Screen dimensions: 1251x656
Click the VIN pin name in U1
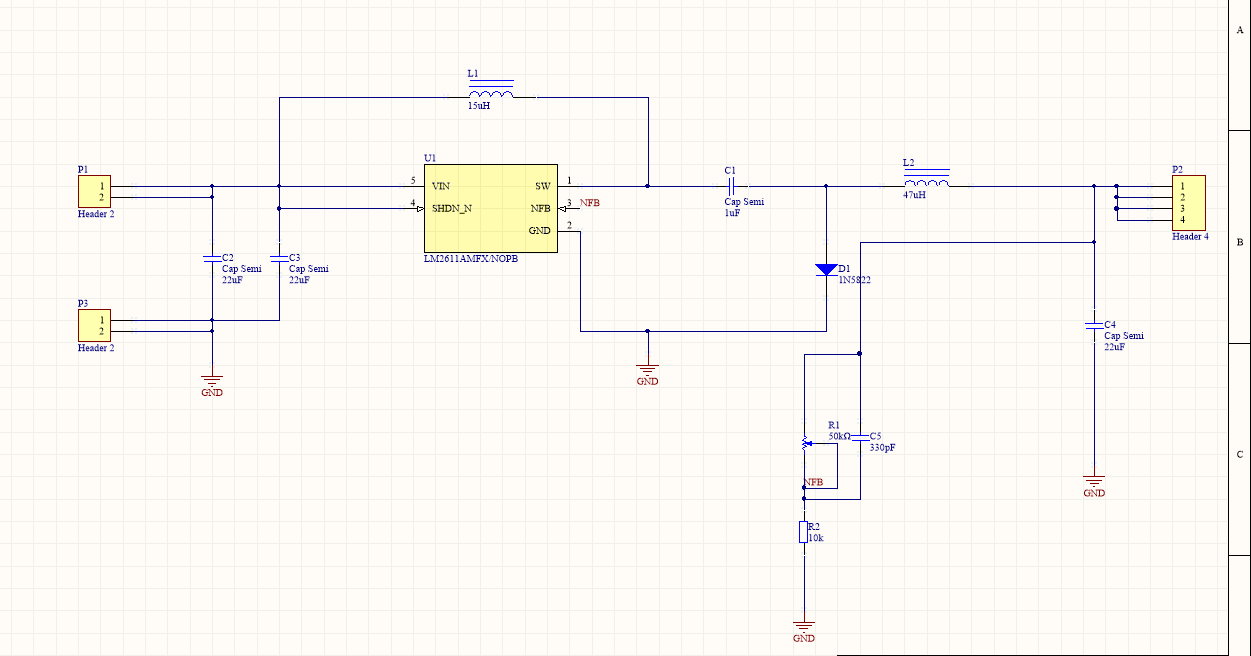coord(440,186)
